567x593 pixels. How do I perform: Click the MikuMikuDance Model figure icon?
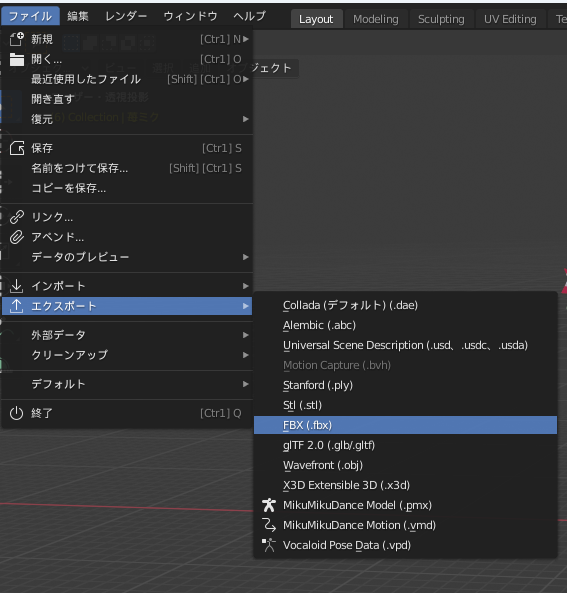(269, 505)
